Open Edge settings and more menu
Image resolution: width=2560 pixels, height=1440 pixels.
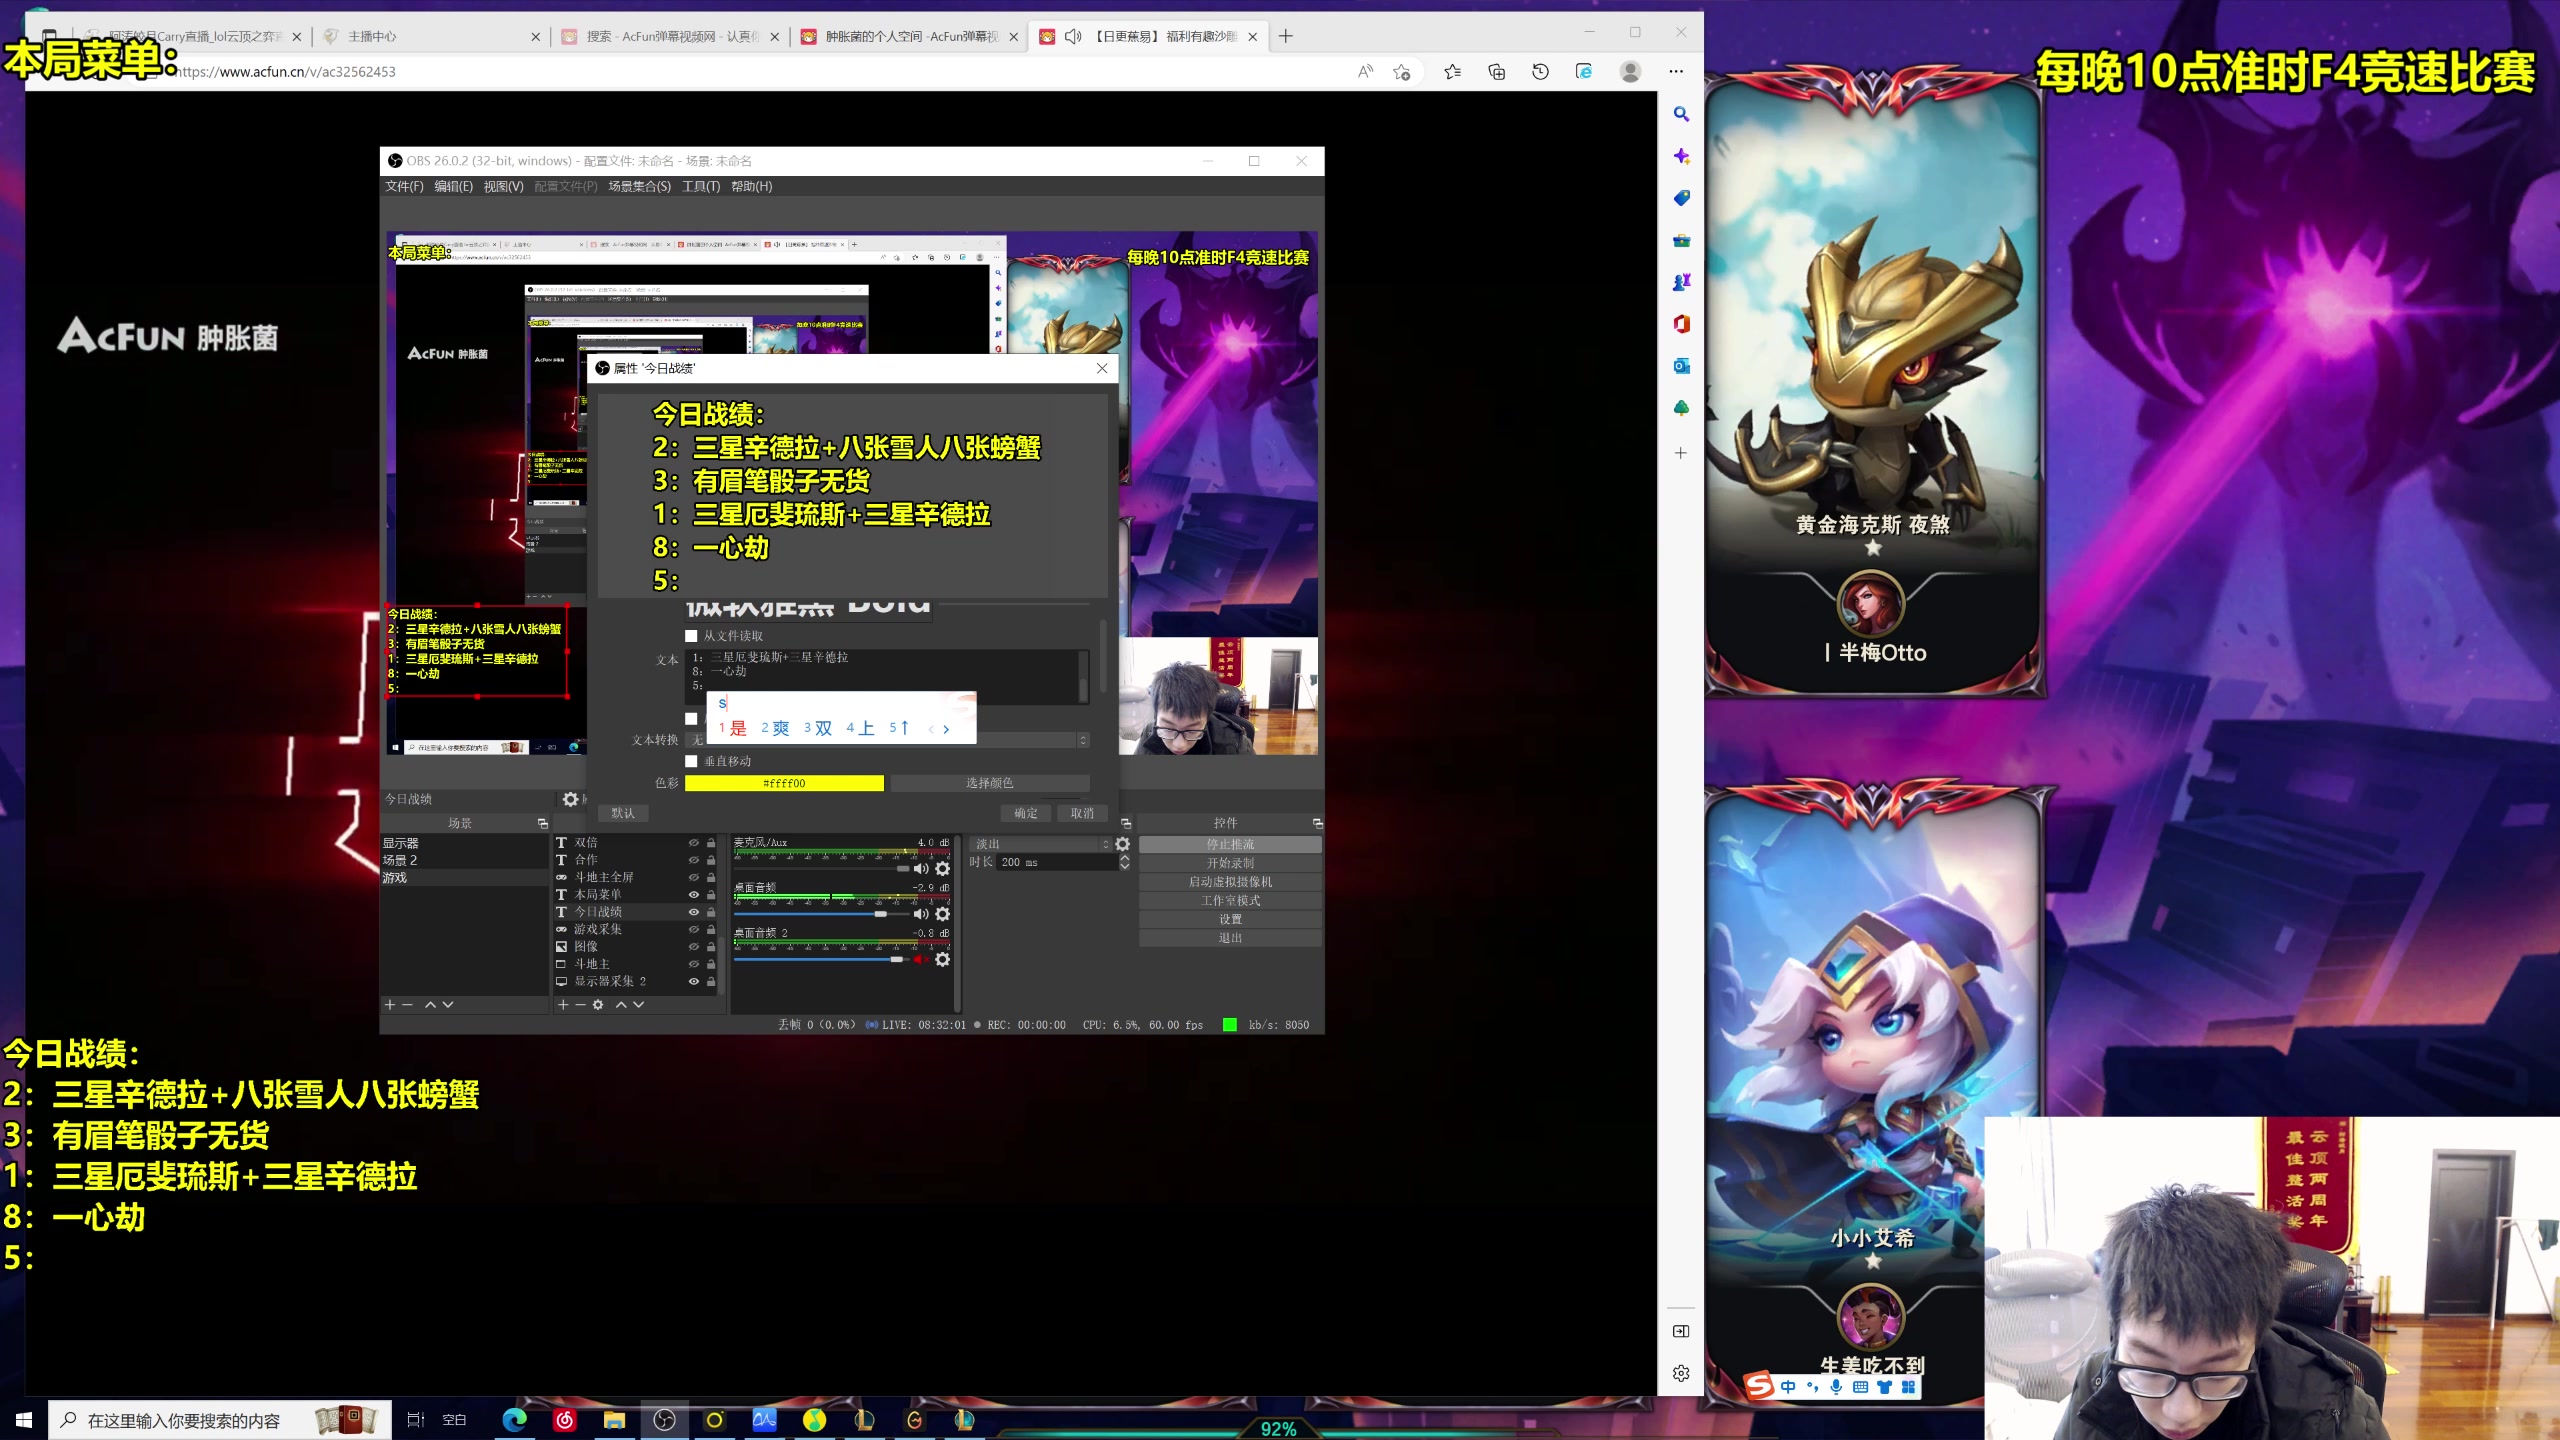click(1676, 72)
